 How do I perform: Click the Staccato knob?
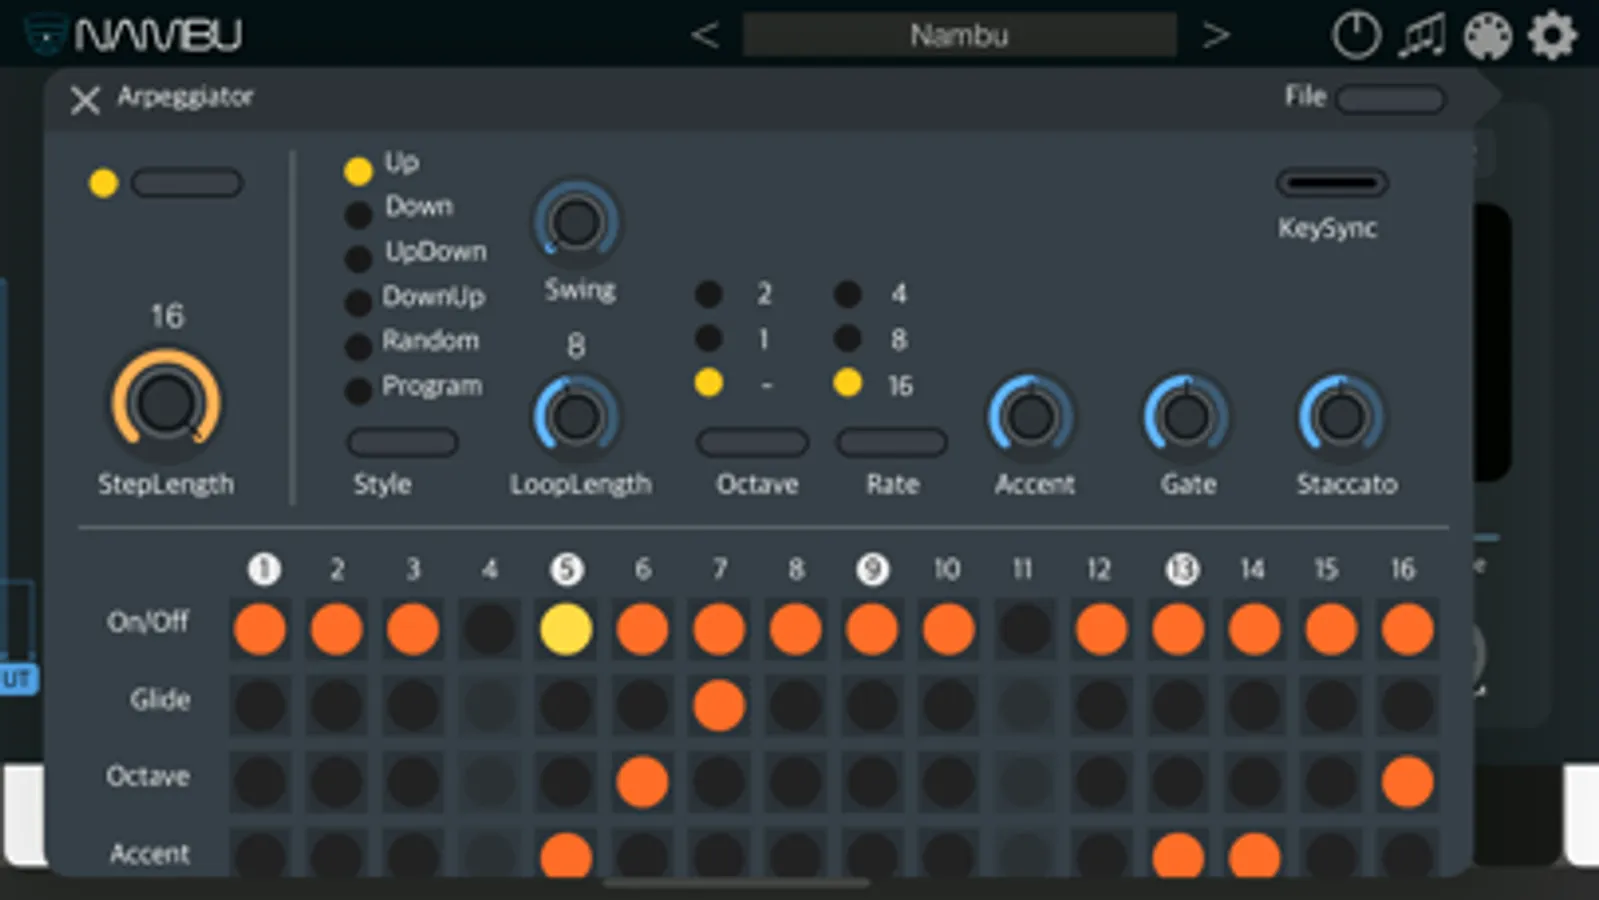point(1341,417)
